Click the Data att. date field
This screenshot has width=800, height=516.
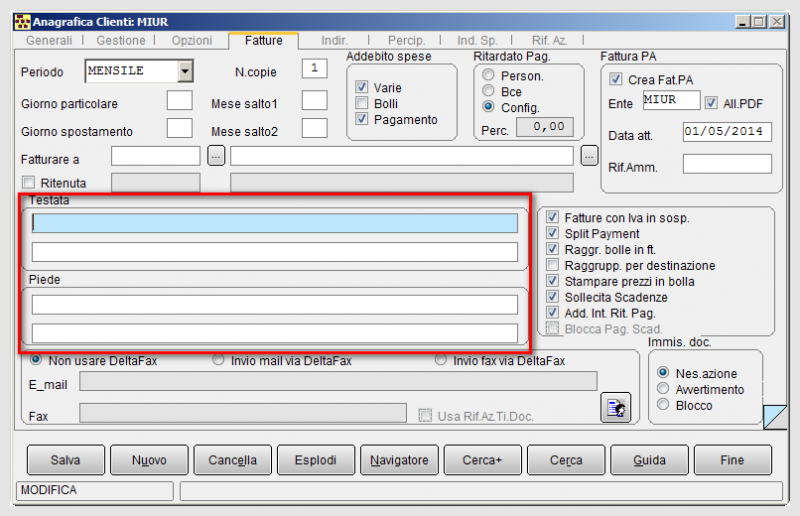(727, 132)
